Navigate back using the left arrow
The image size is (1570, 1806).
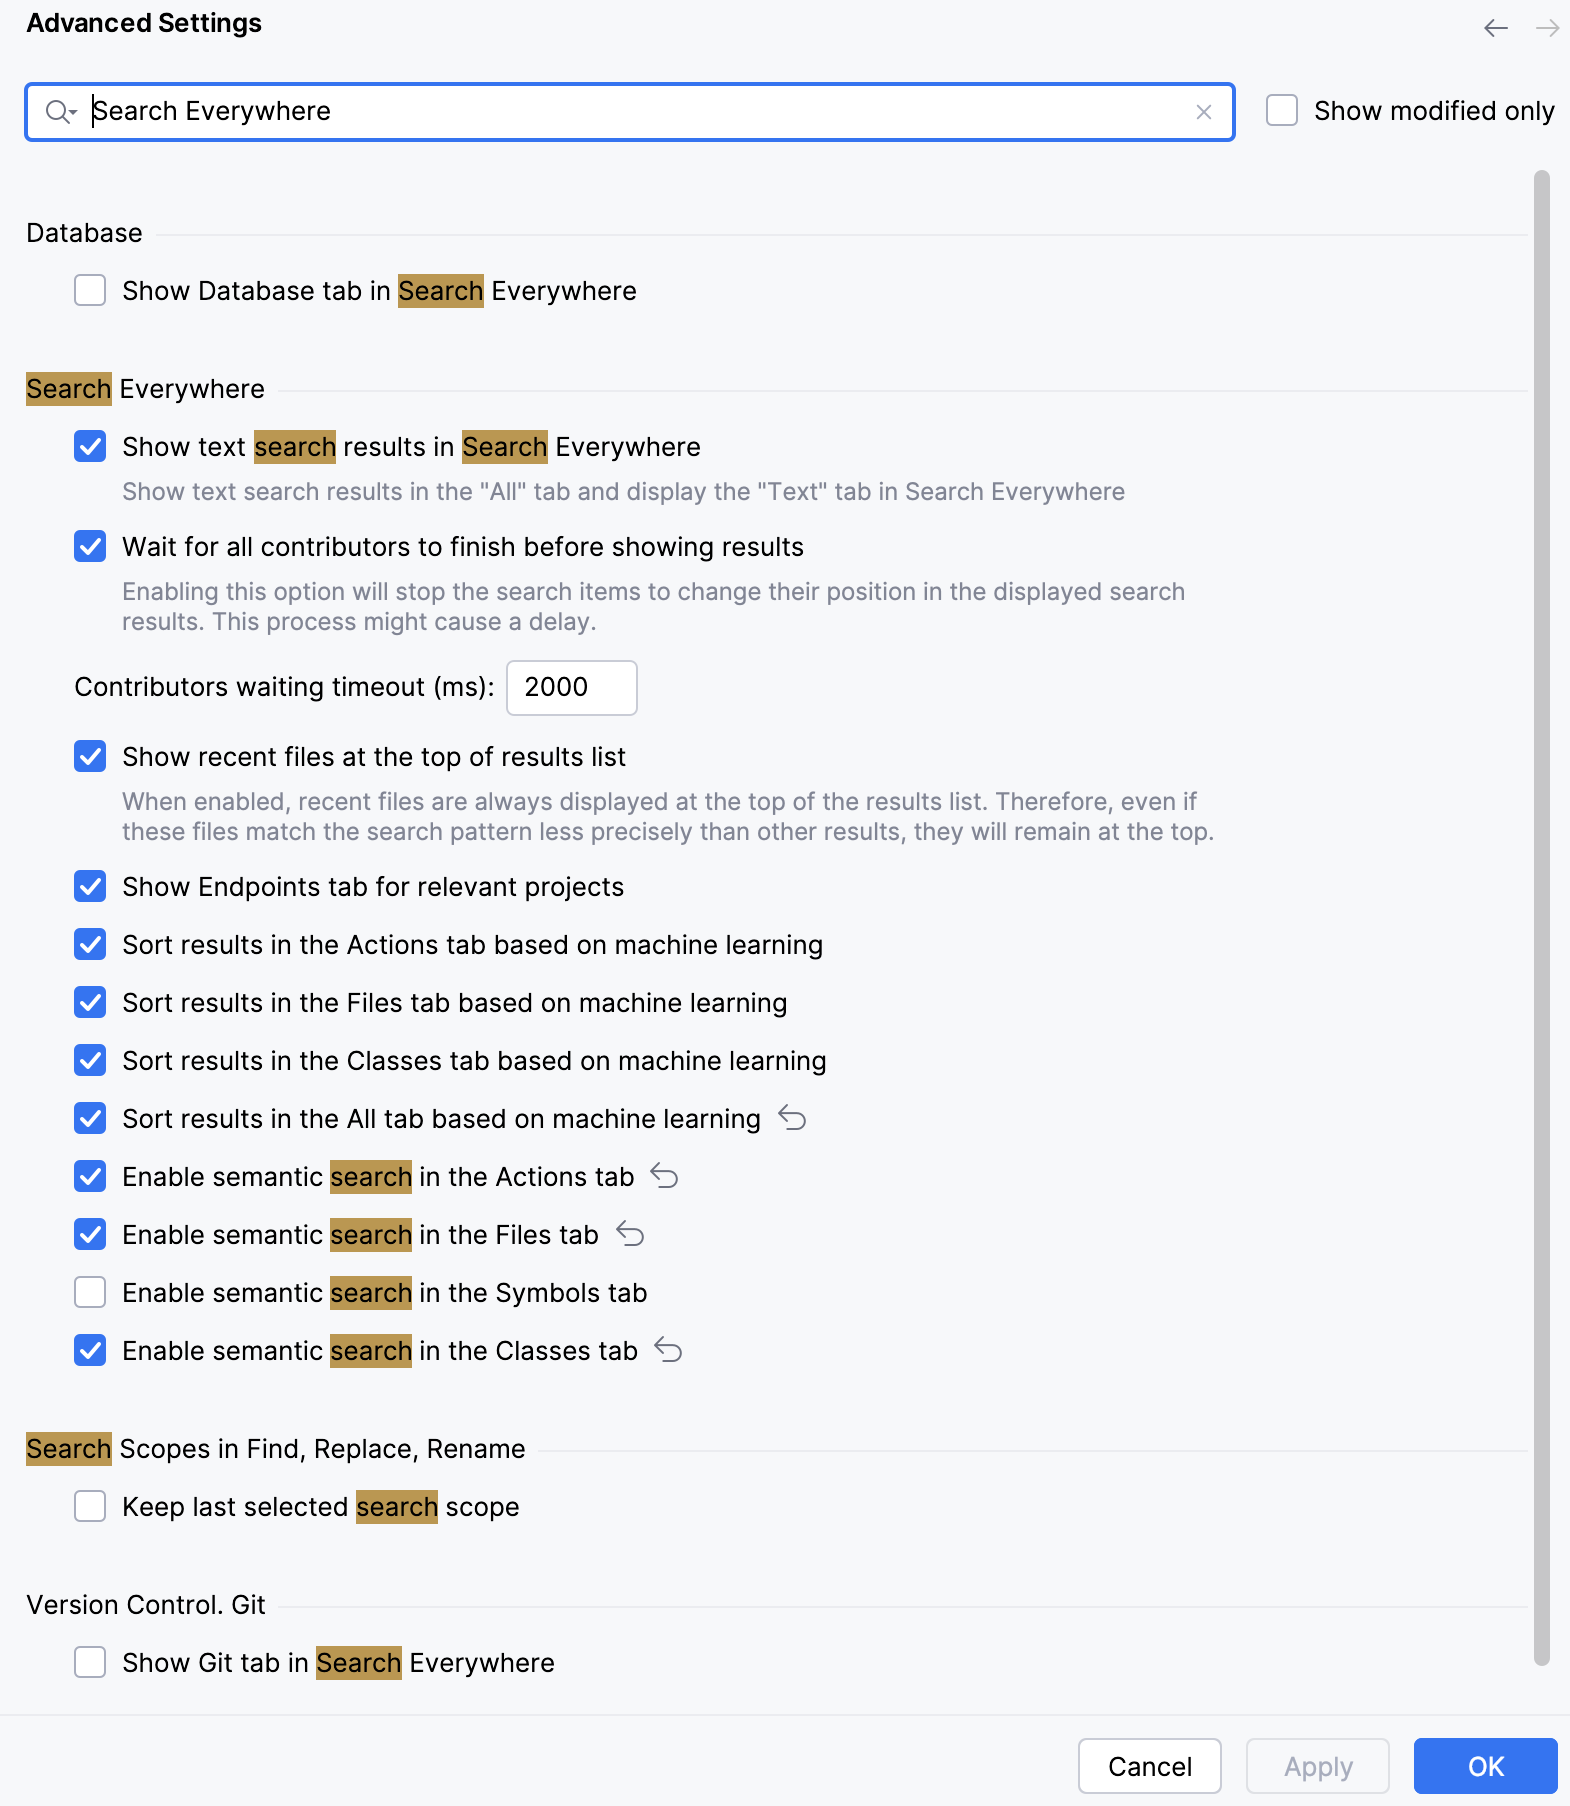[x=1496, y=28]
